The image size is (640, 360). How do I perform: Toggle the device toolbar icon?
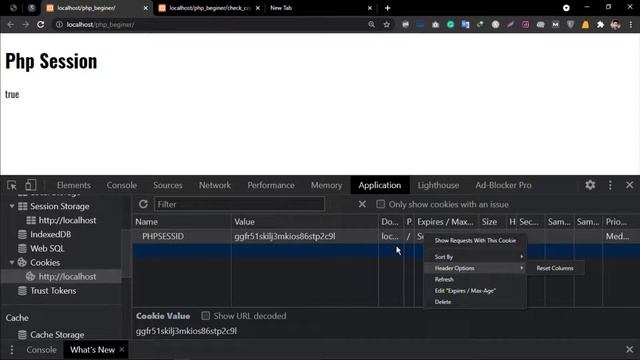click(31, 185)
